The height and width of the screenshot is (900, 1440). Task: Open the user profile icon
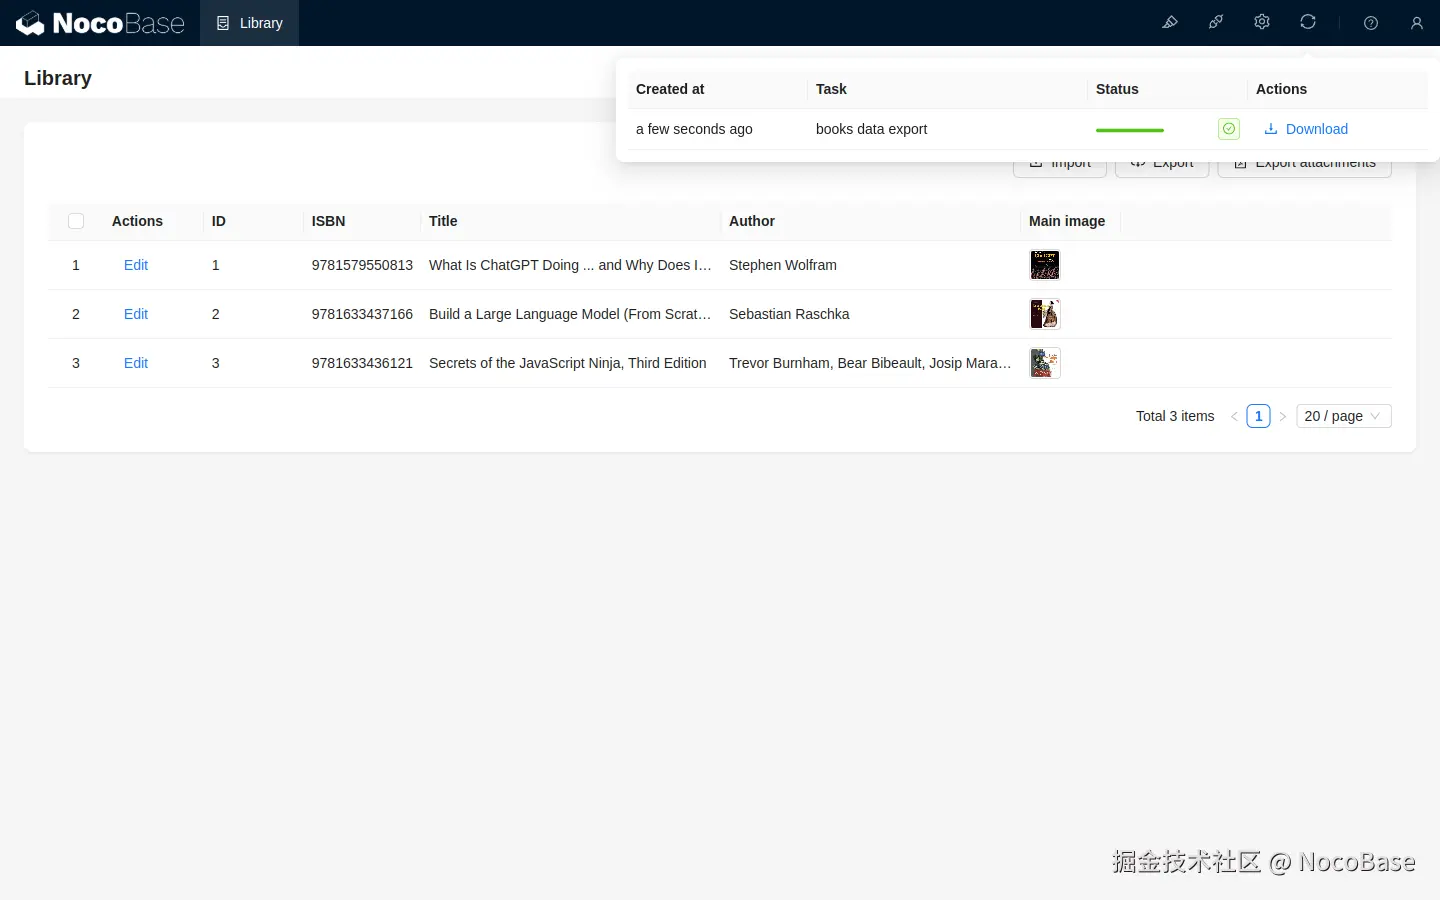pos(1417,23)
